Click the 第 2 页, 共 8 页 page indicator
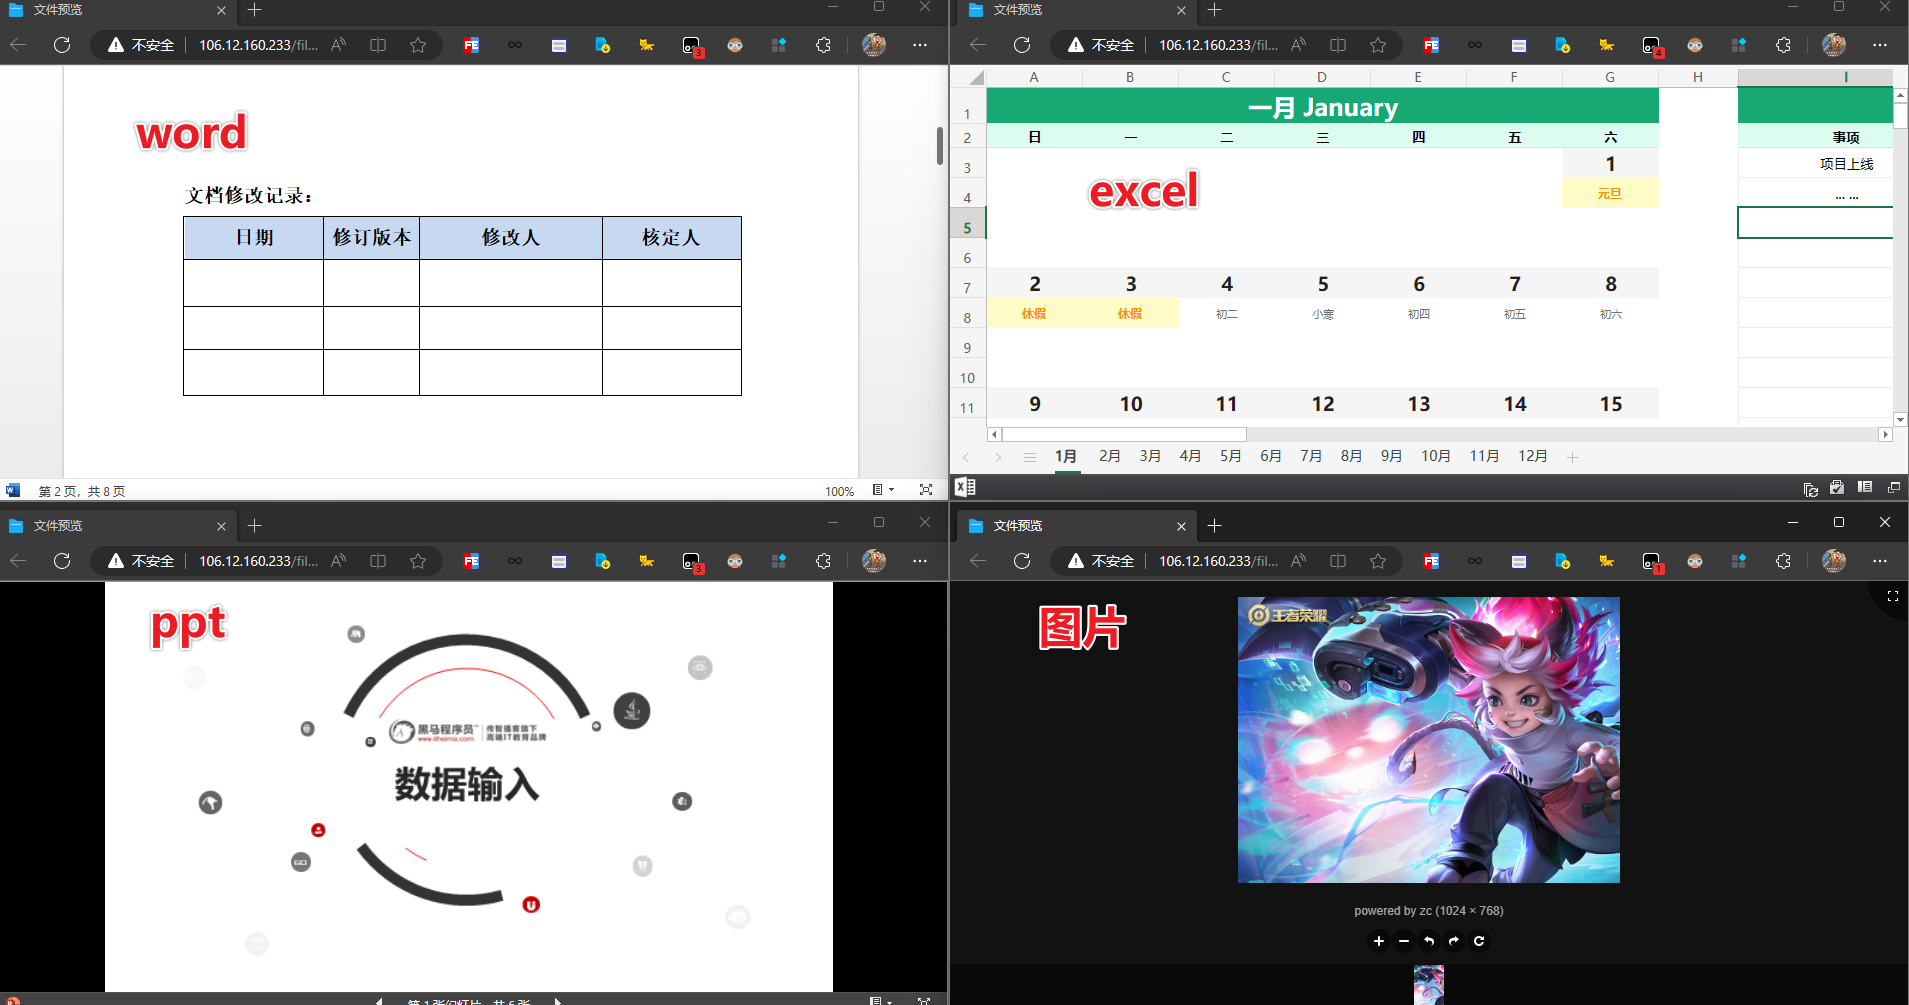The image size is (1909, 1005). click(x=81, y=491)
